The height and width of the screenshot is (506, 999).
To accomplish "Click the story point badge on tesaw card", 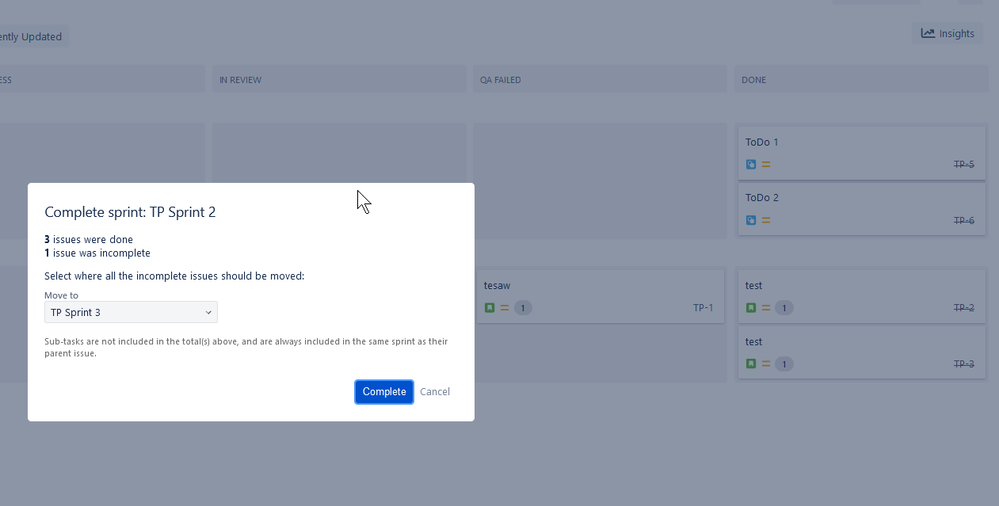I will click(523, 308).
